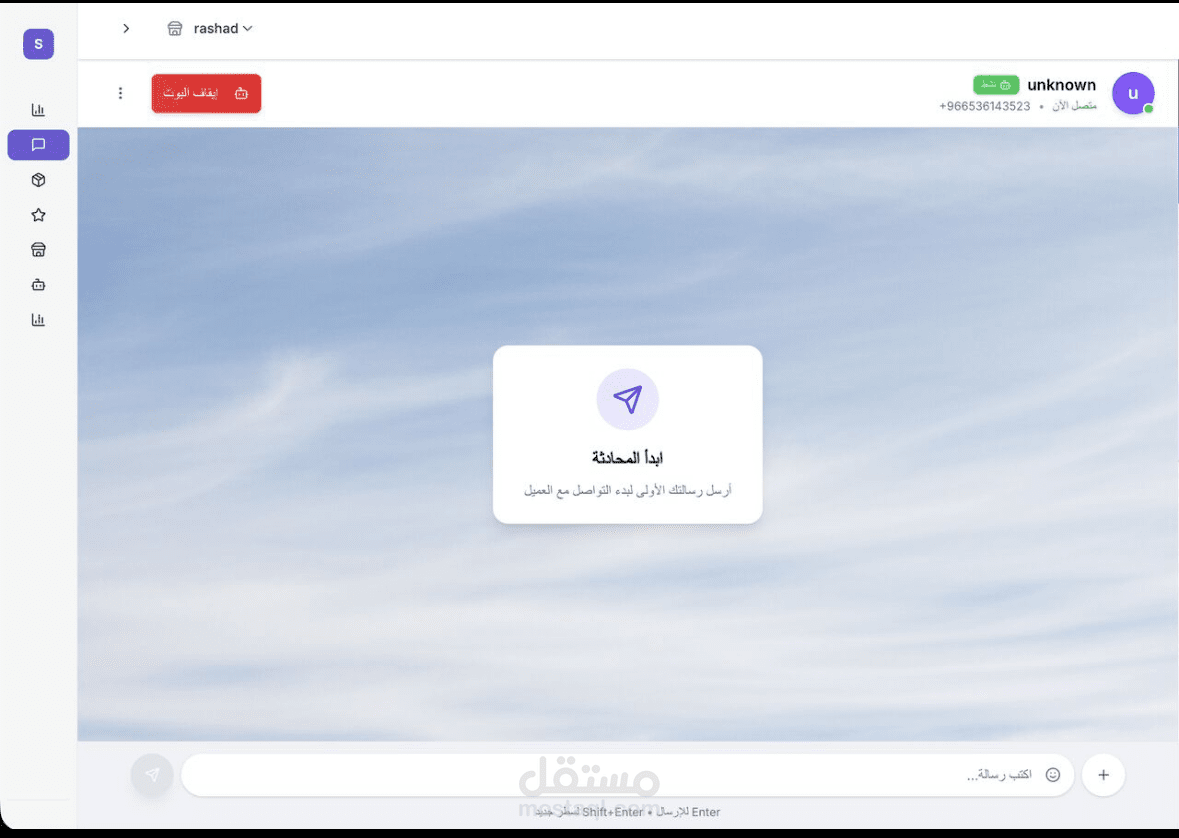Click the purple u contact avatar
1179x838 pixels.
pyautogui.click(x=1133, y=93)
